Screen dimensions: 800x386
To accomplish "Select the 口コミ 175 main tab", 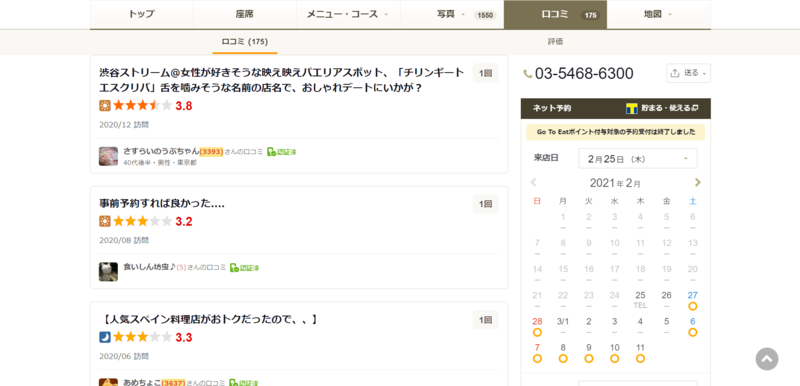I will coord(555,14).
